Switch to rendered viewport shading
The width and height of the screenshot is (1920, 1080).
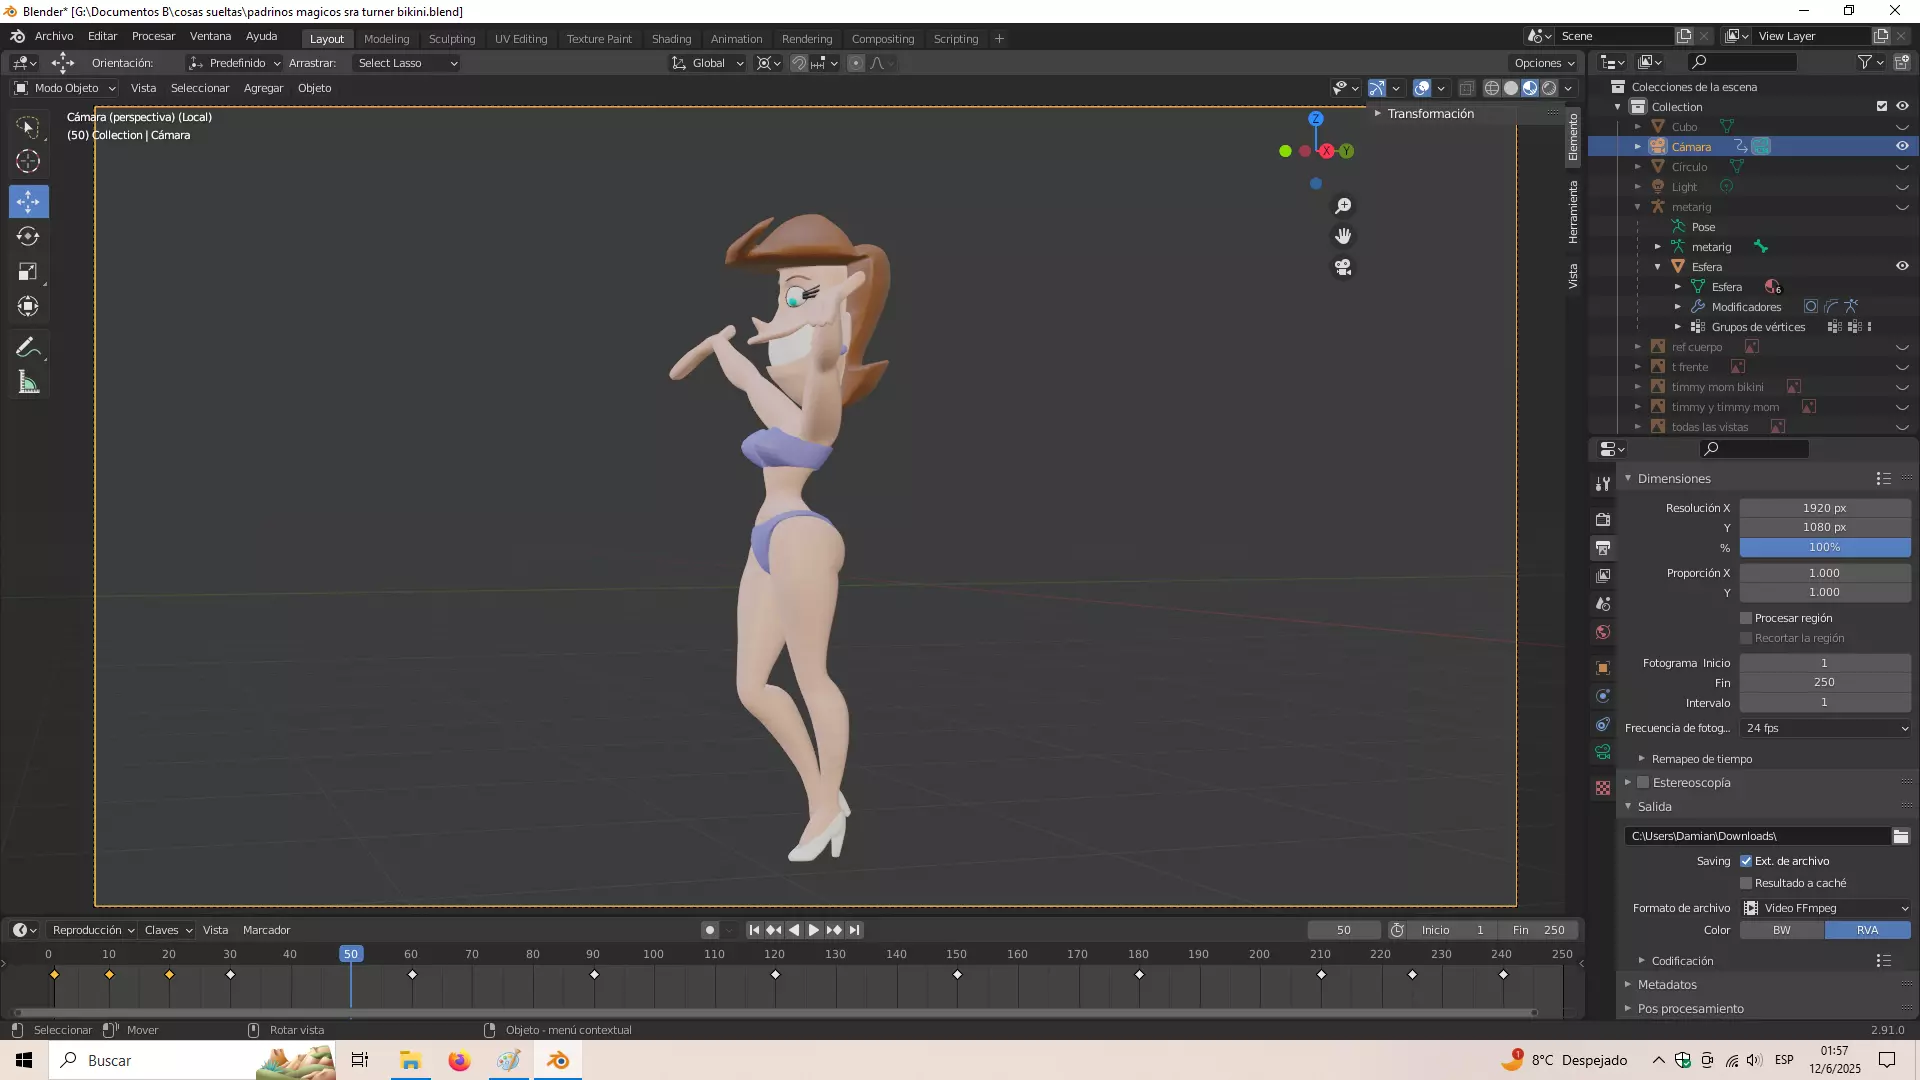tap(1549, 88)
